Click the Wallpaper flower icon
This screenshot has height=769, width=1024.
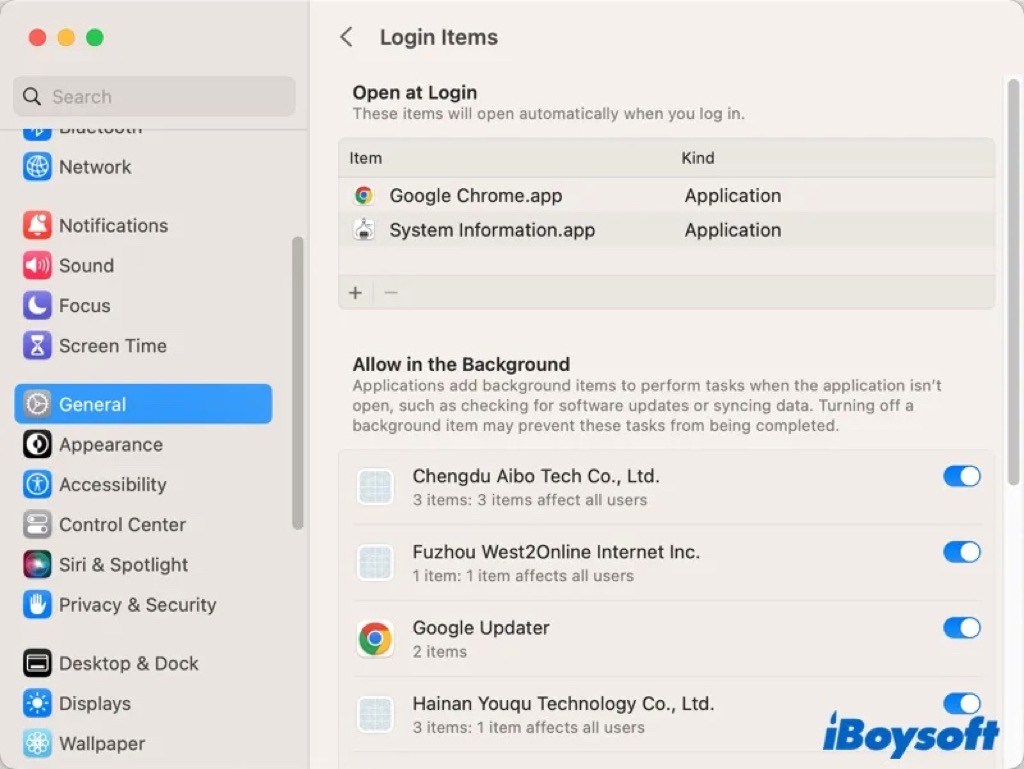coord(37,744)
